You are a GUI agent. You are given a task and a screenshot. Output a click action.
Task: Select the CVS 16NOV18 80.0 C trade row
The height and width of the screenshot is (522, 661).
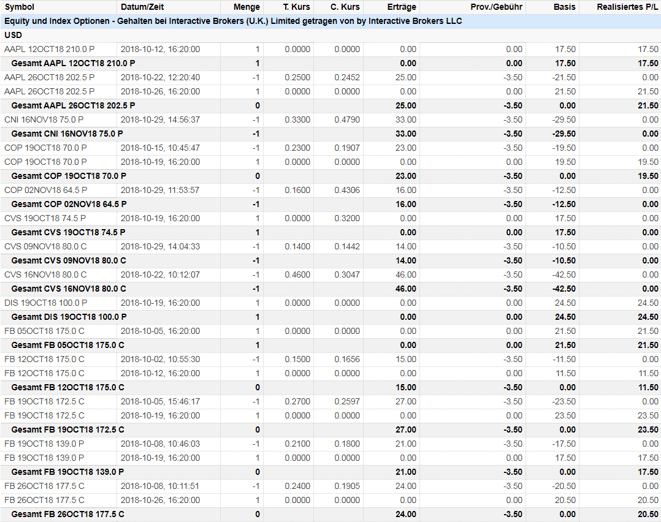point(330,275)
